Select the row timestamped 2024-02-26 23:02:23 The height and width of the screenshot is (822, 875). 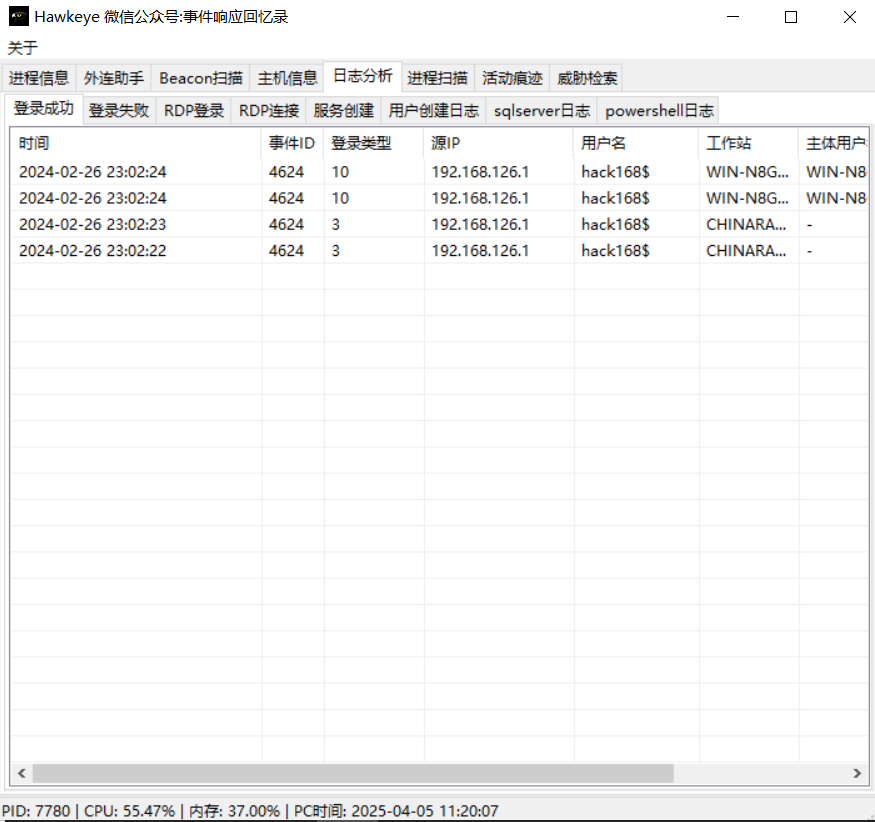point(440,224)
